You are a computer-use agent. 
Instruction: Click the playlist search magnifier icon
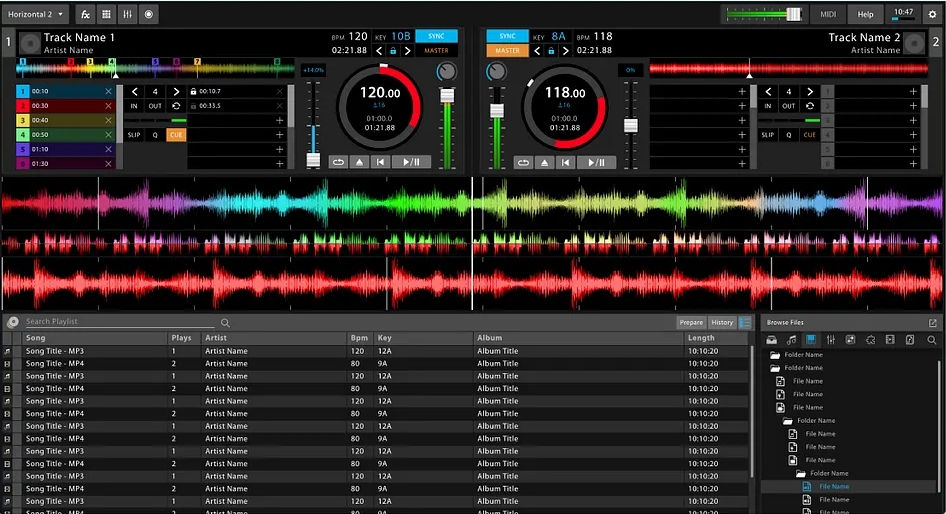tap(225, 323)
